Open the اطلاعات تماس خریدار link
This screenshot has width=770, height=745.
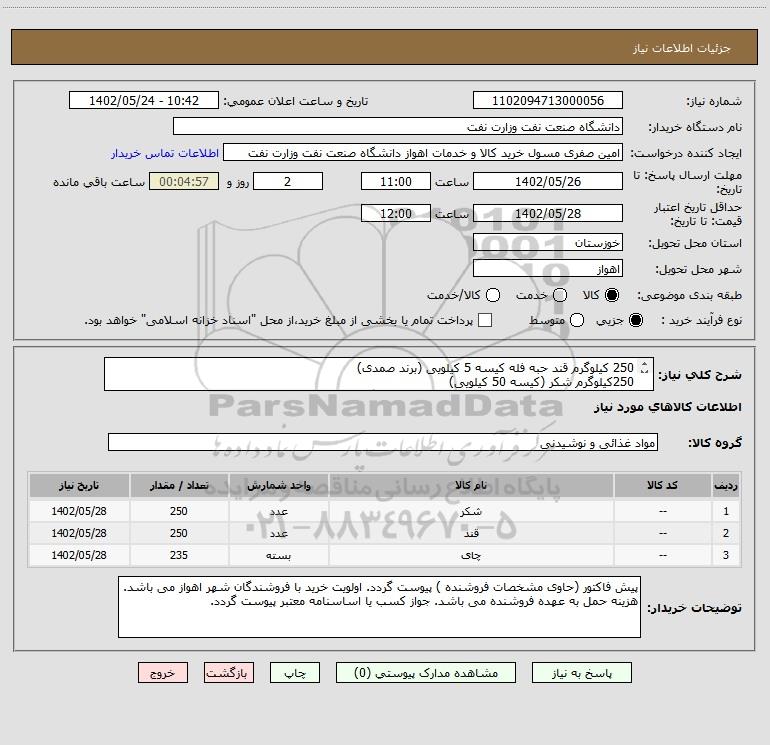click(x=165, y=153)
